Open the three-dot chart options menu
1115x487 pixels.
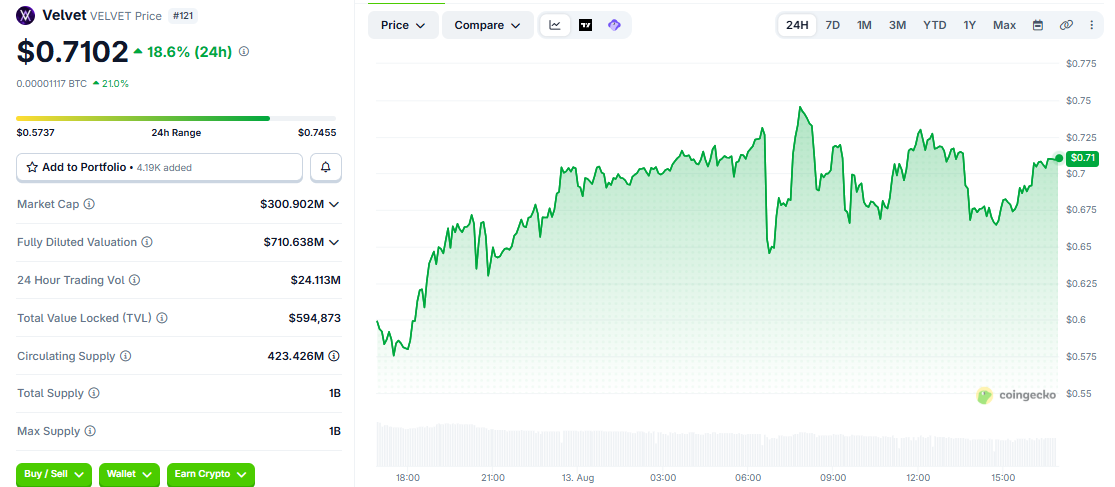click(x=1092, y=25)
